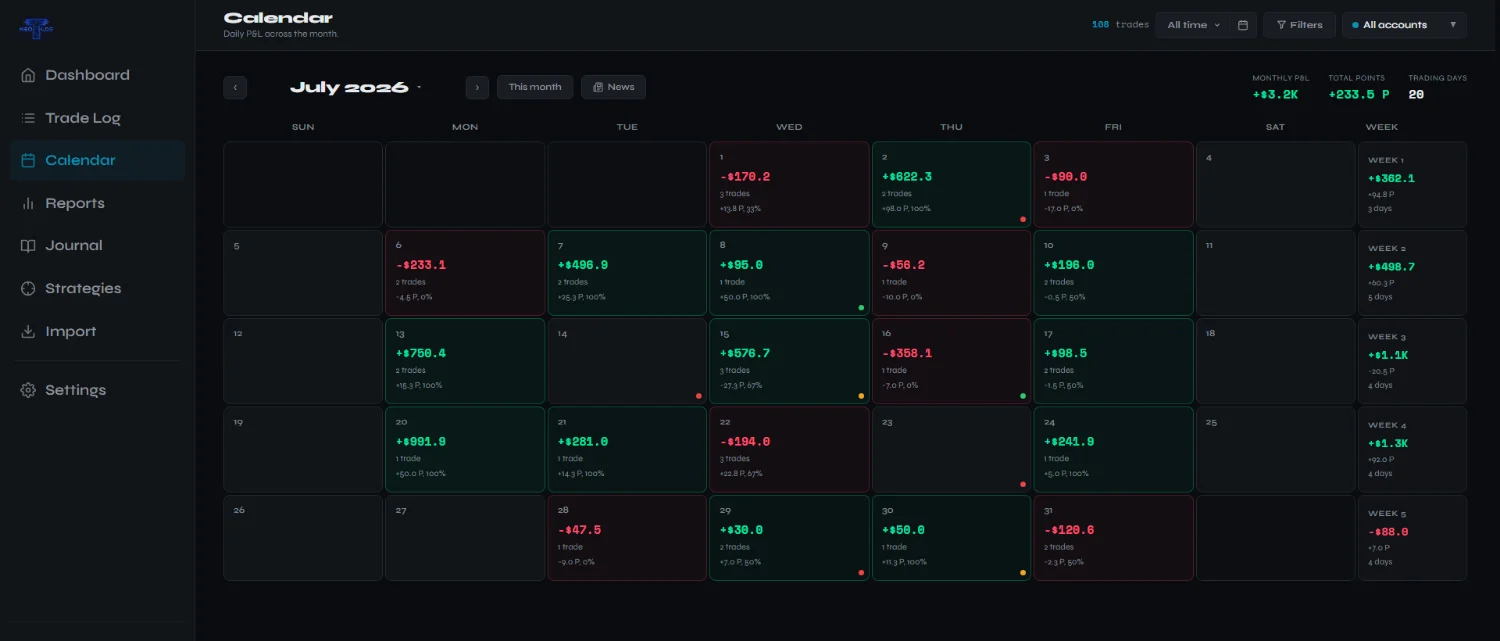The width and height of the screenshot is (1500, 641).
Task: Click the Import download icon
Action: [28, 332]
